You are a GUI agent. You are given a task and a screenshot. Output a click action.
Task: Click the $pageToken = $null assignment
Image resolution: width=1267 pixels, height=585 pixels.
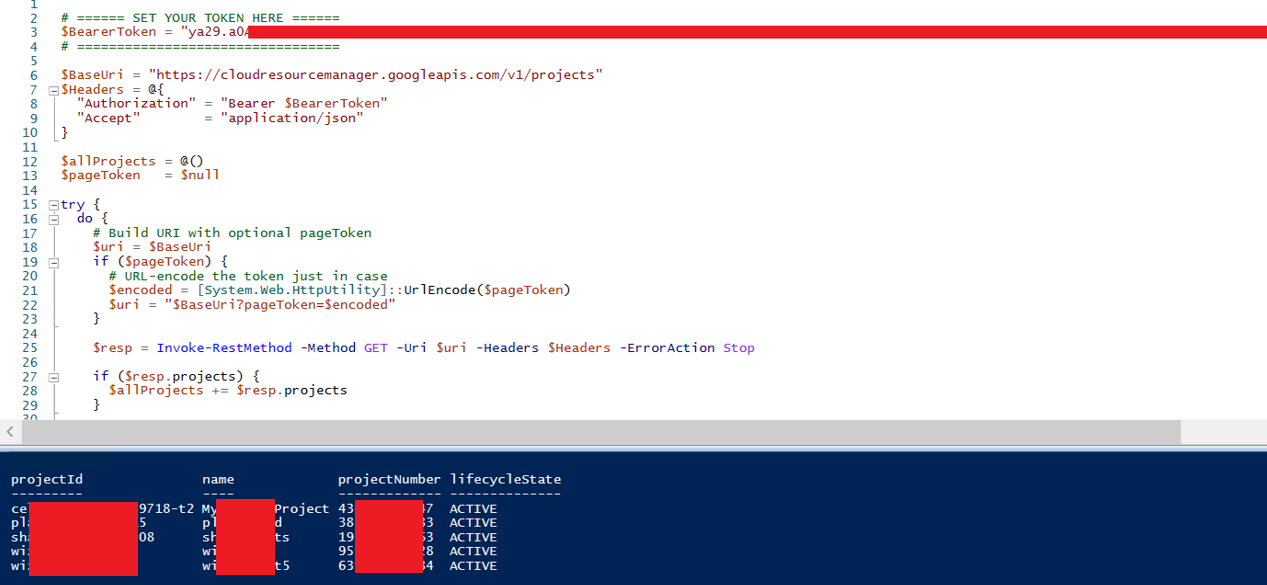pos(140,175)
